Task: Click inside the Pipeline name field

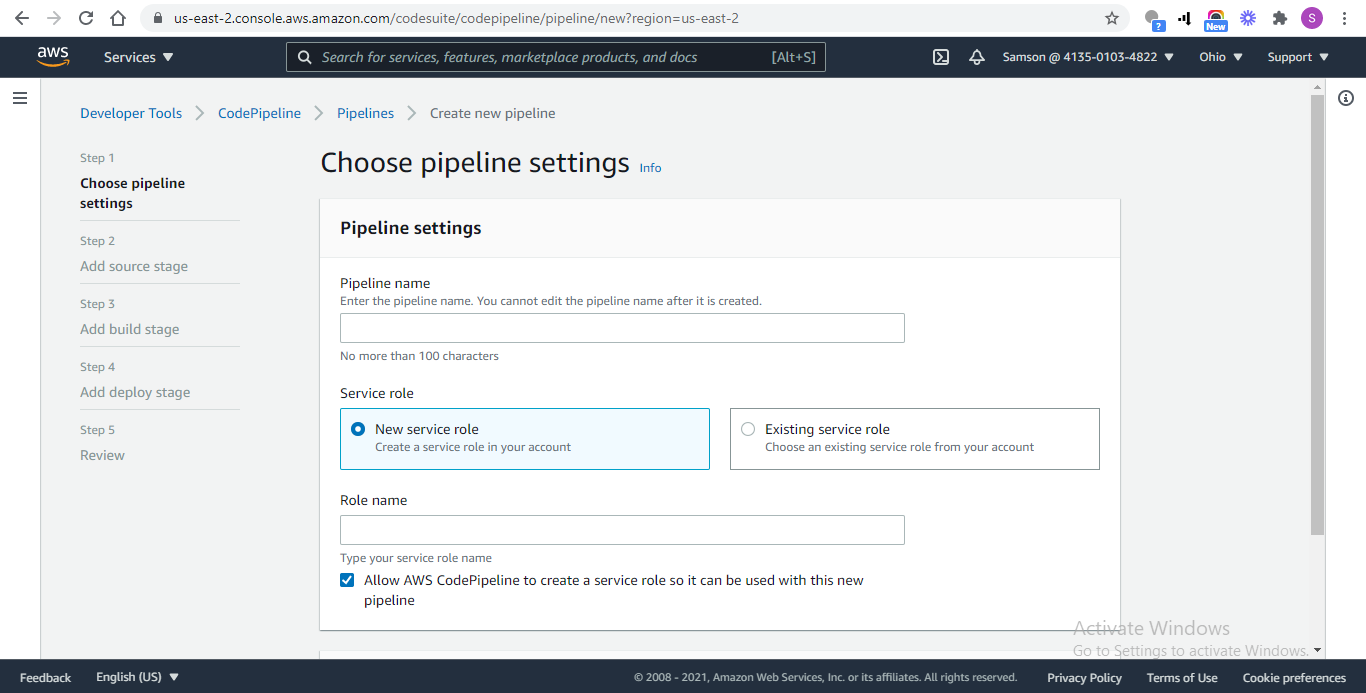Action: pos(622,328)
